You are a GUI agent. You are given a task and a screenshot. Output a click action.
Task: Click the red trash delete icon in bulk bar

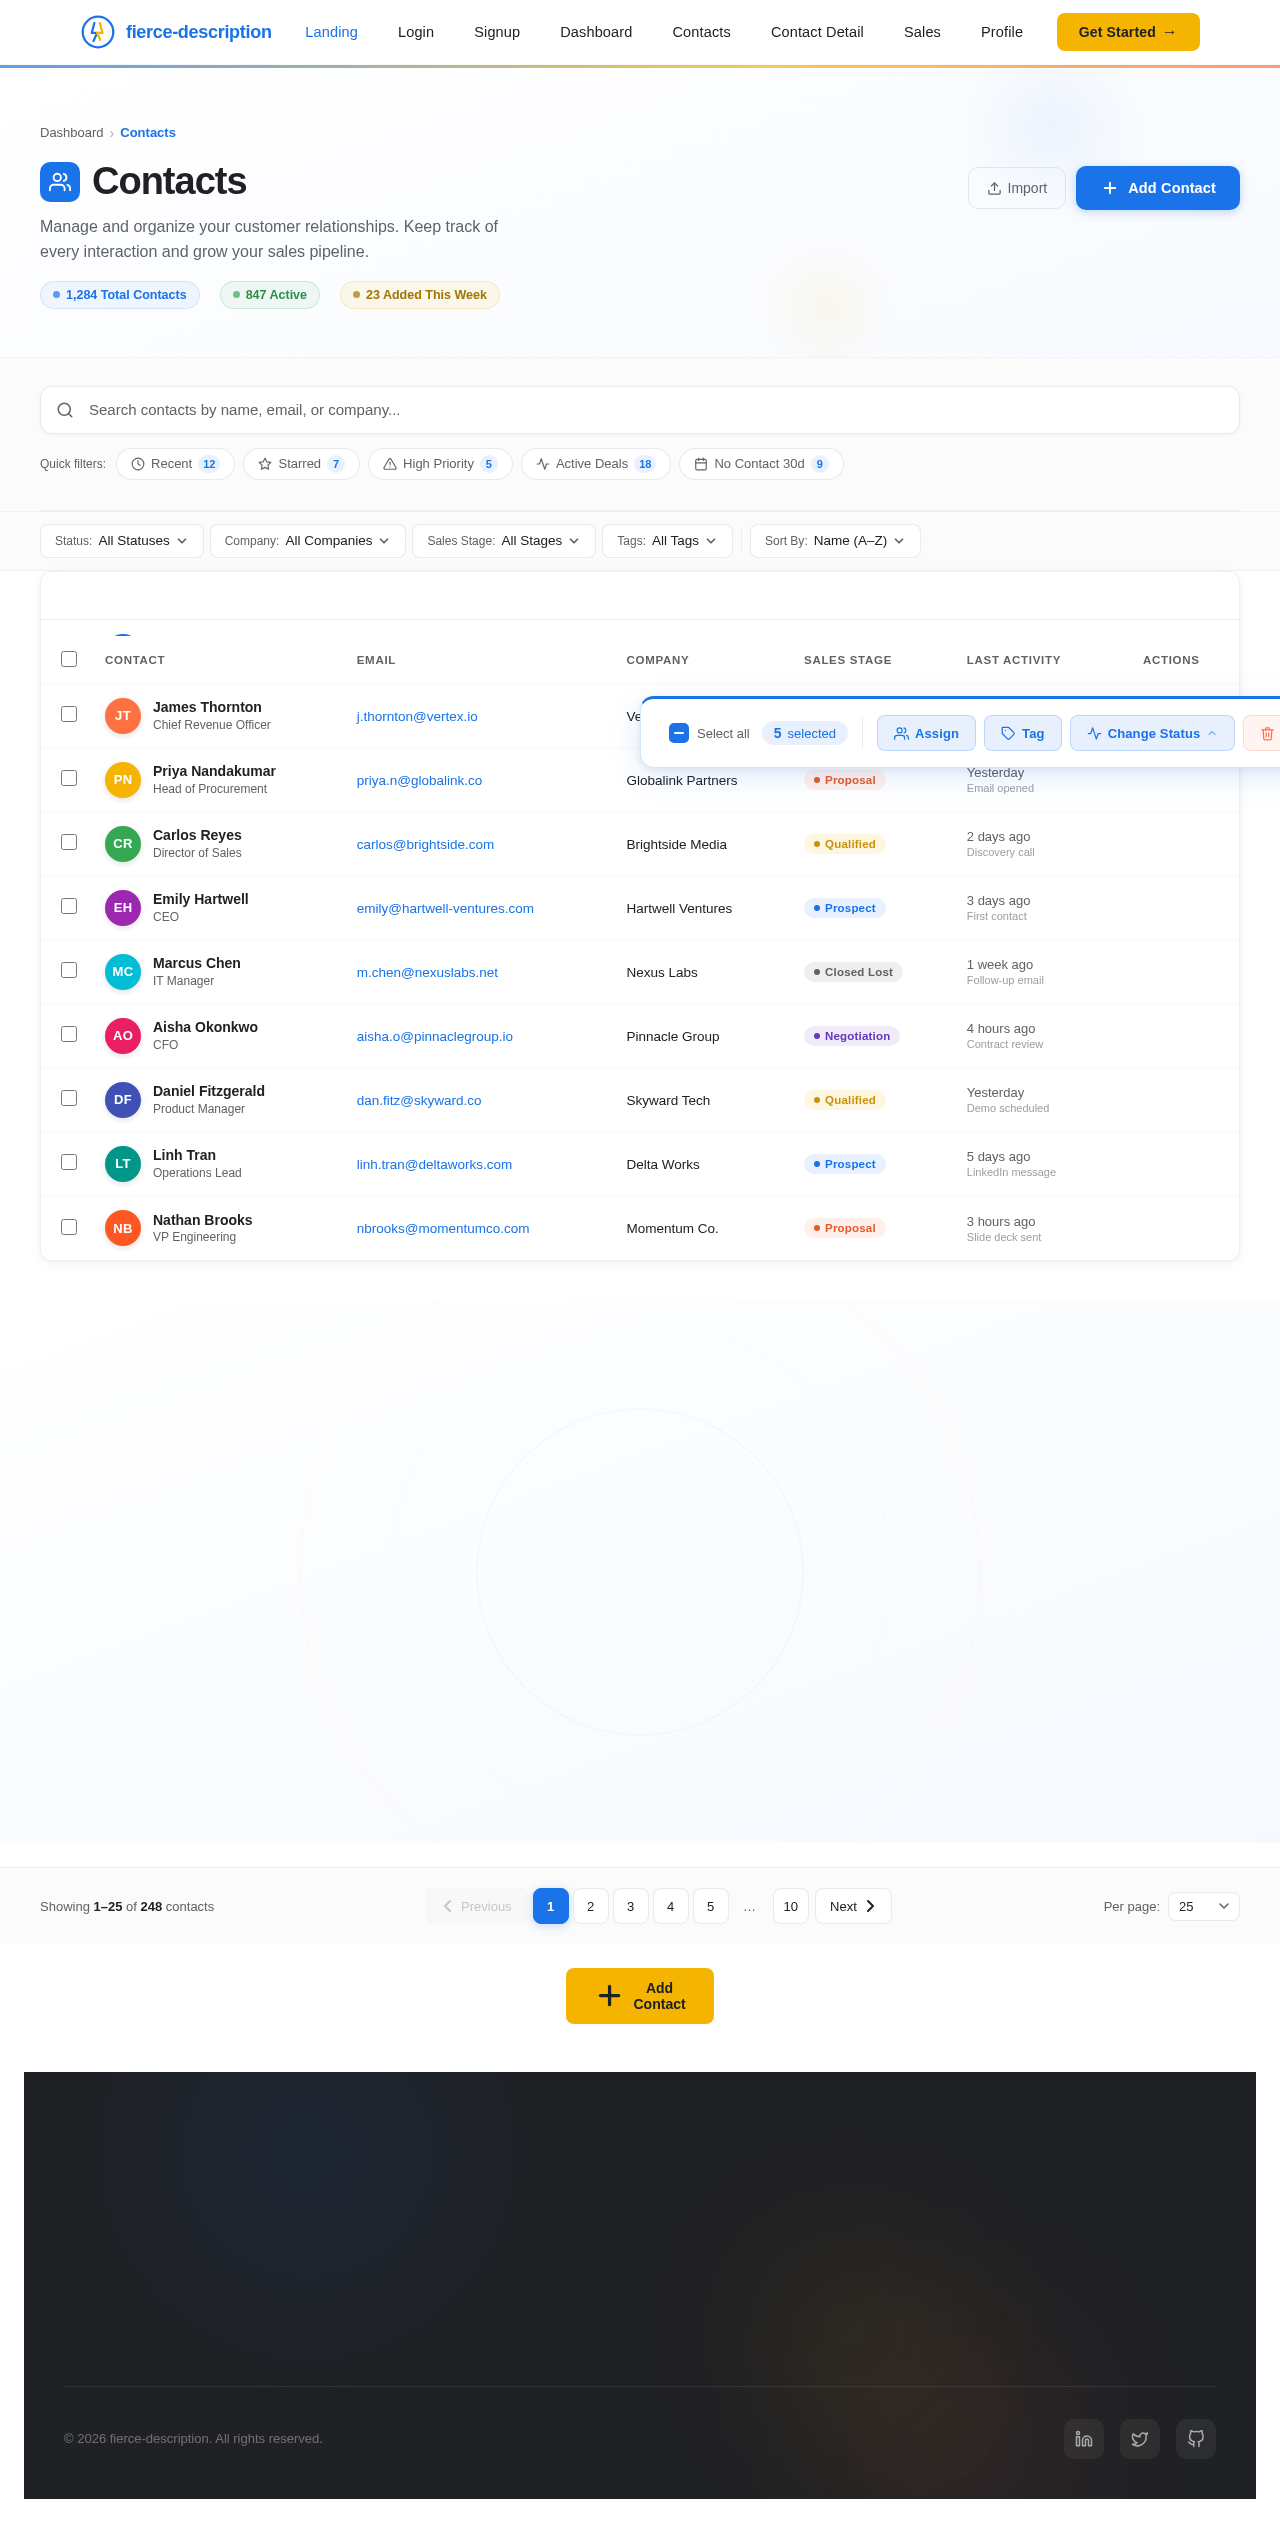1266,733
